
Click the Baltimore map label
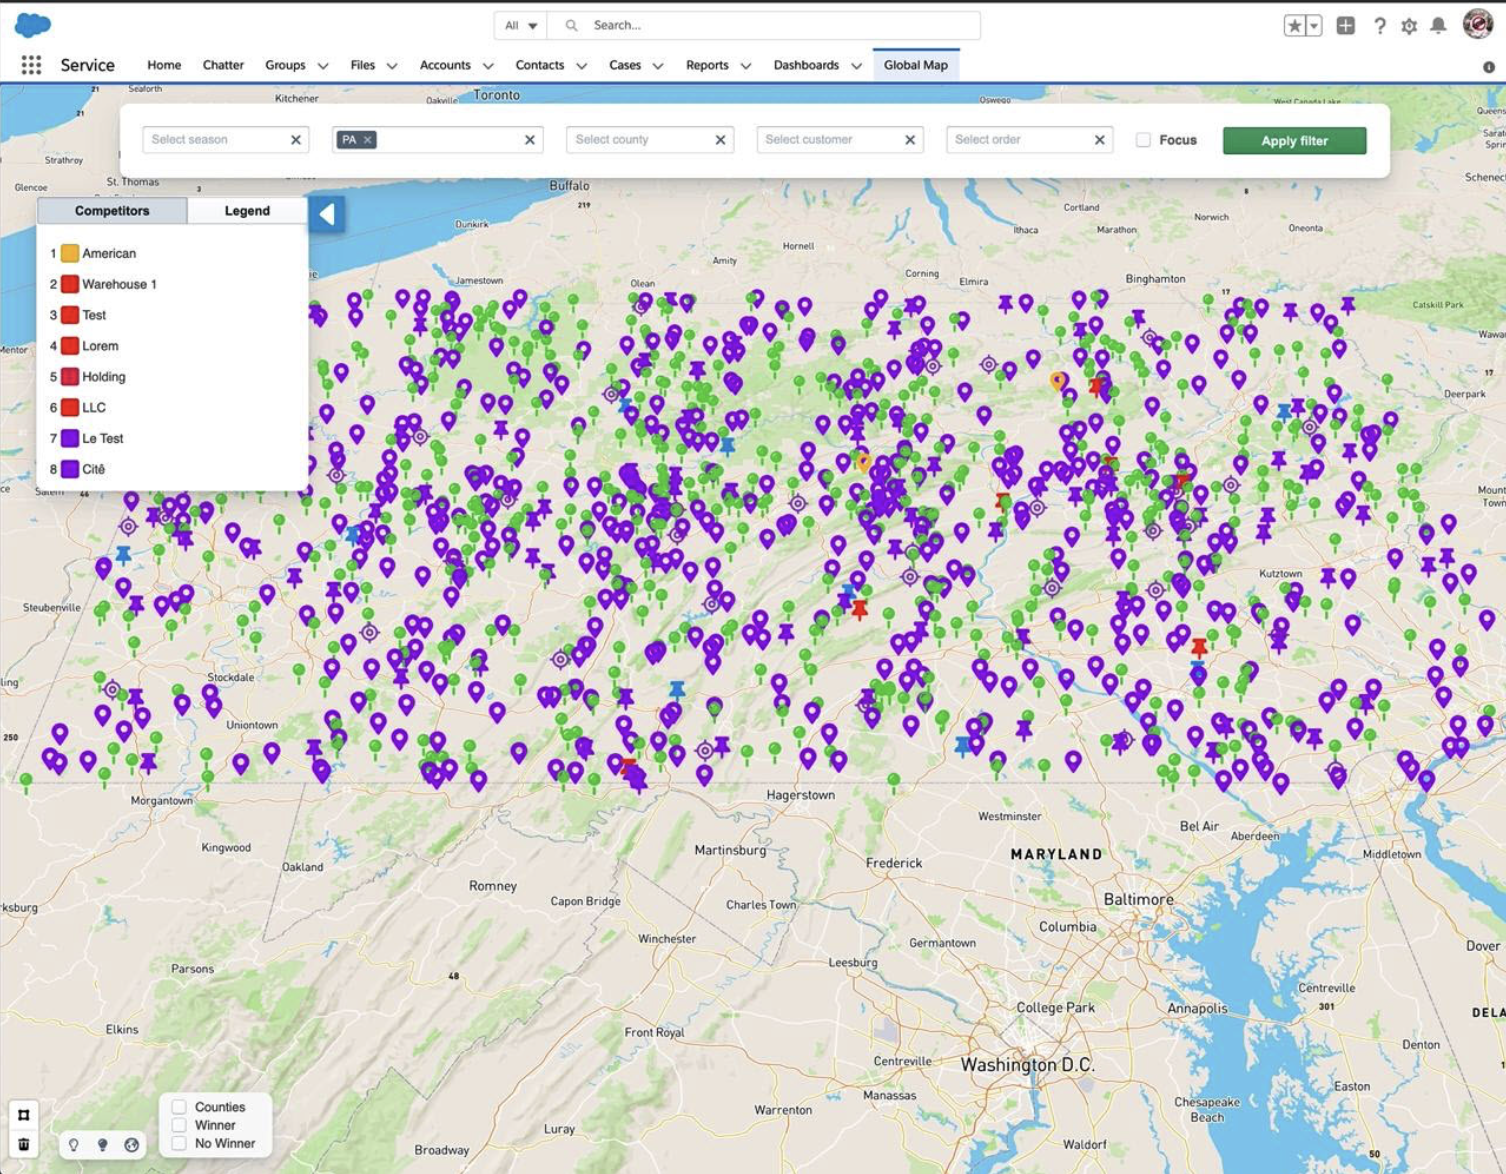1138,899
